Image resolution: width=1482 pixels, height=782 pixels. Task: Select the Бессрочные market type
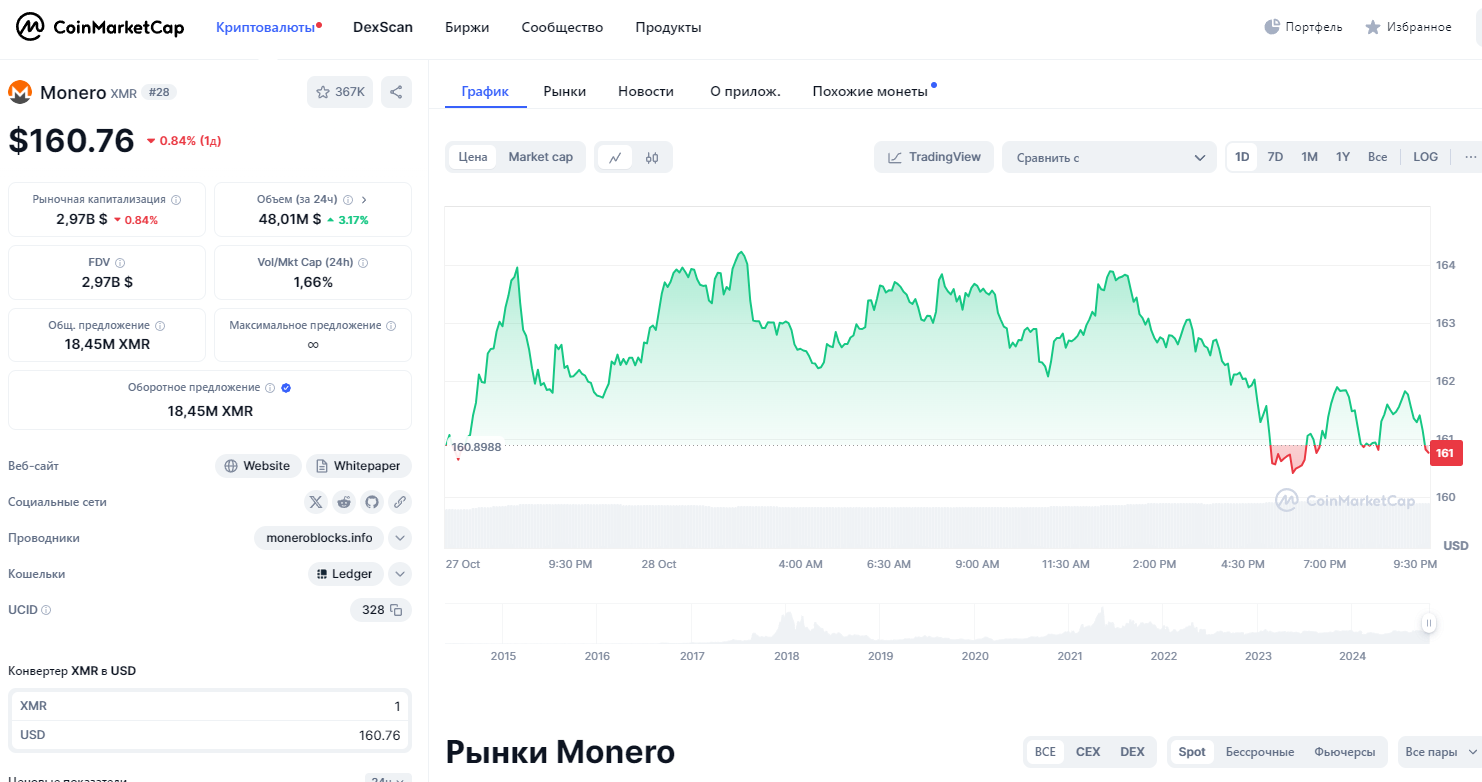[x=1260, y=752]
